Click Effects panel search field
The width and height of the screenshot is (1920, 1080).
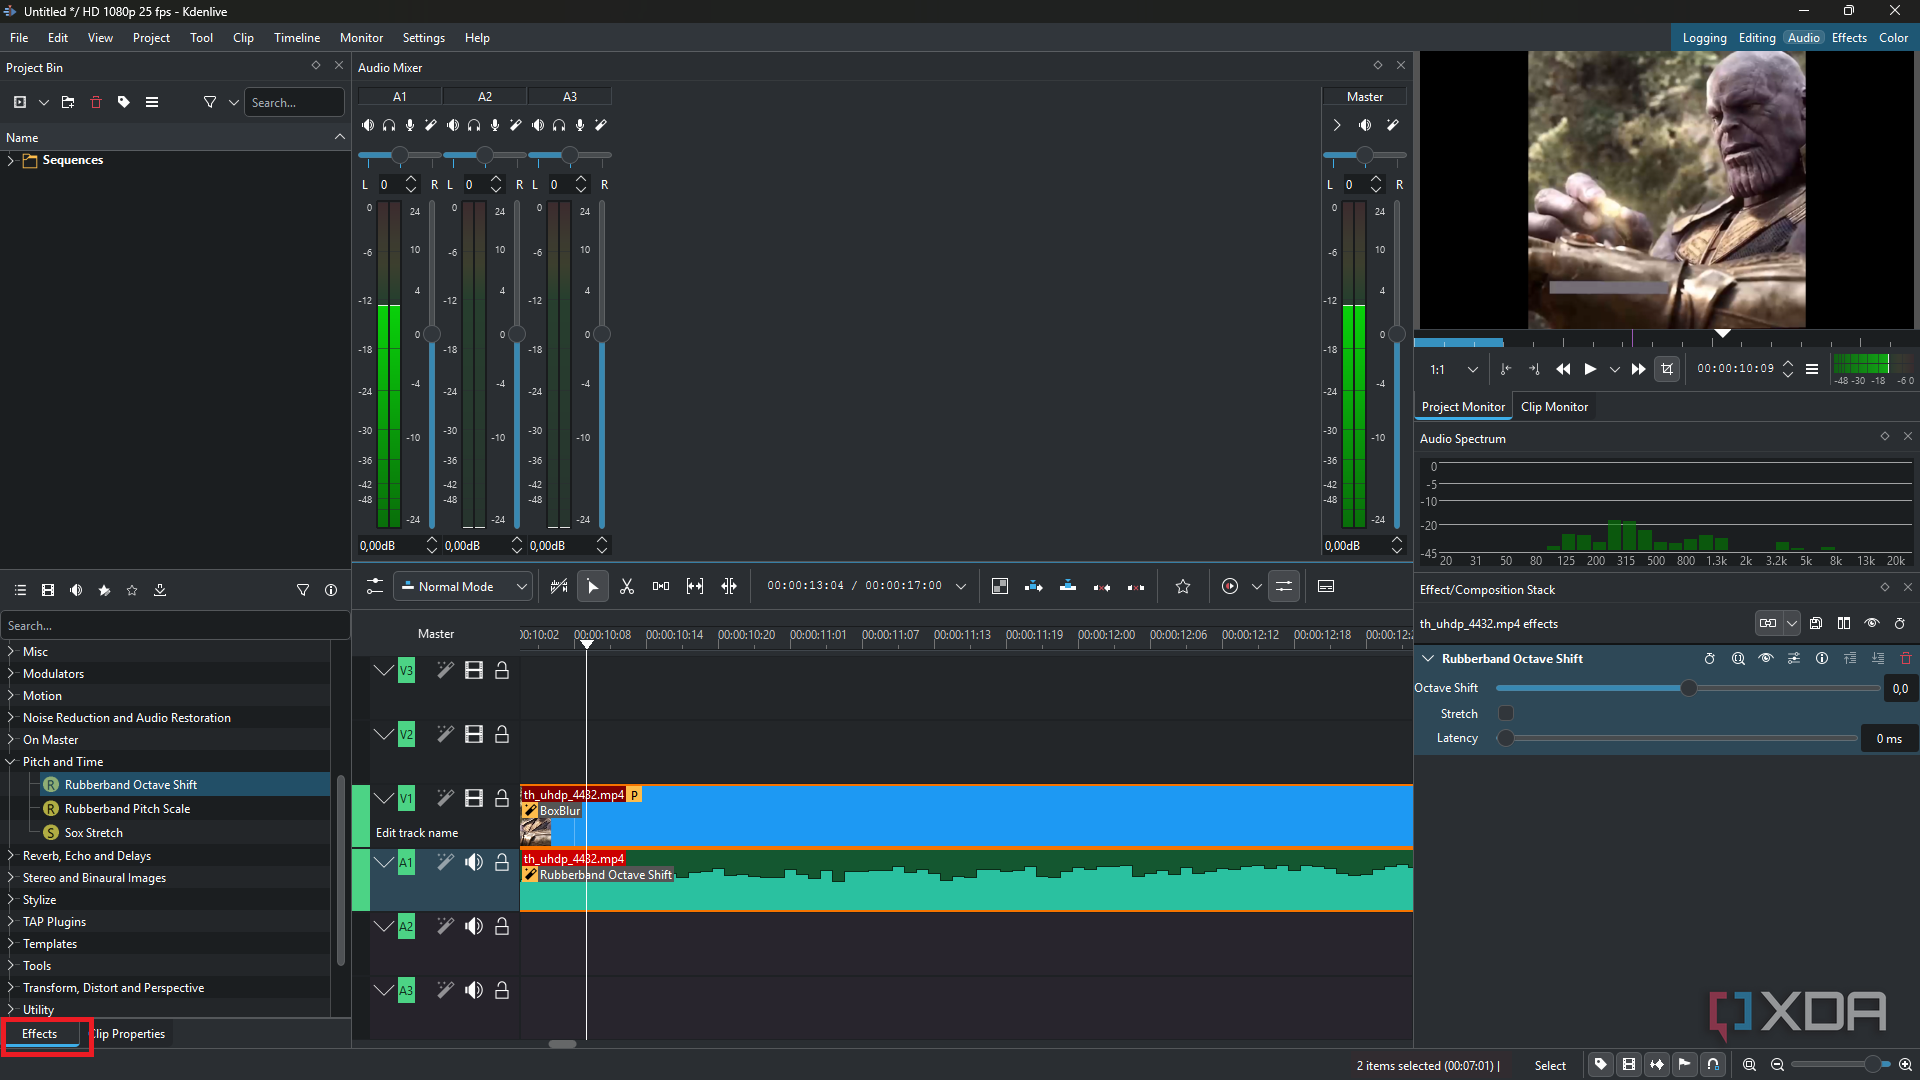(175, 626)
